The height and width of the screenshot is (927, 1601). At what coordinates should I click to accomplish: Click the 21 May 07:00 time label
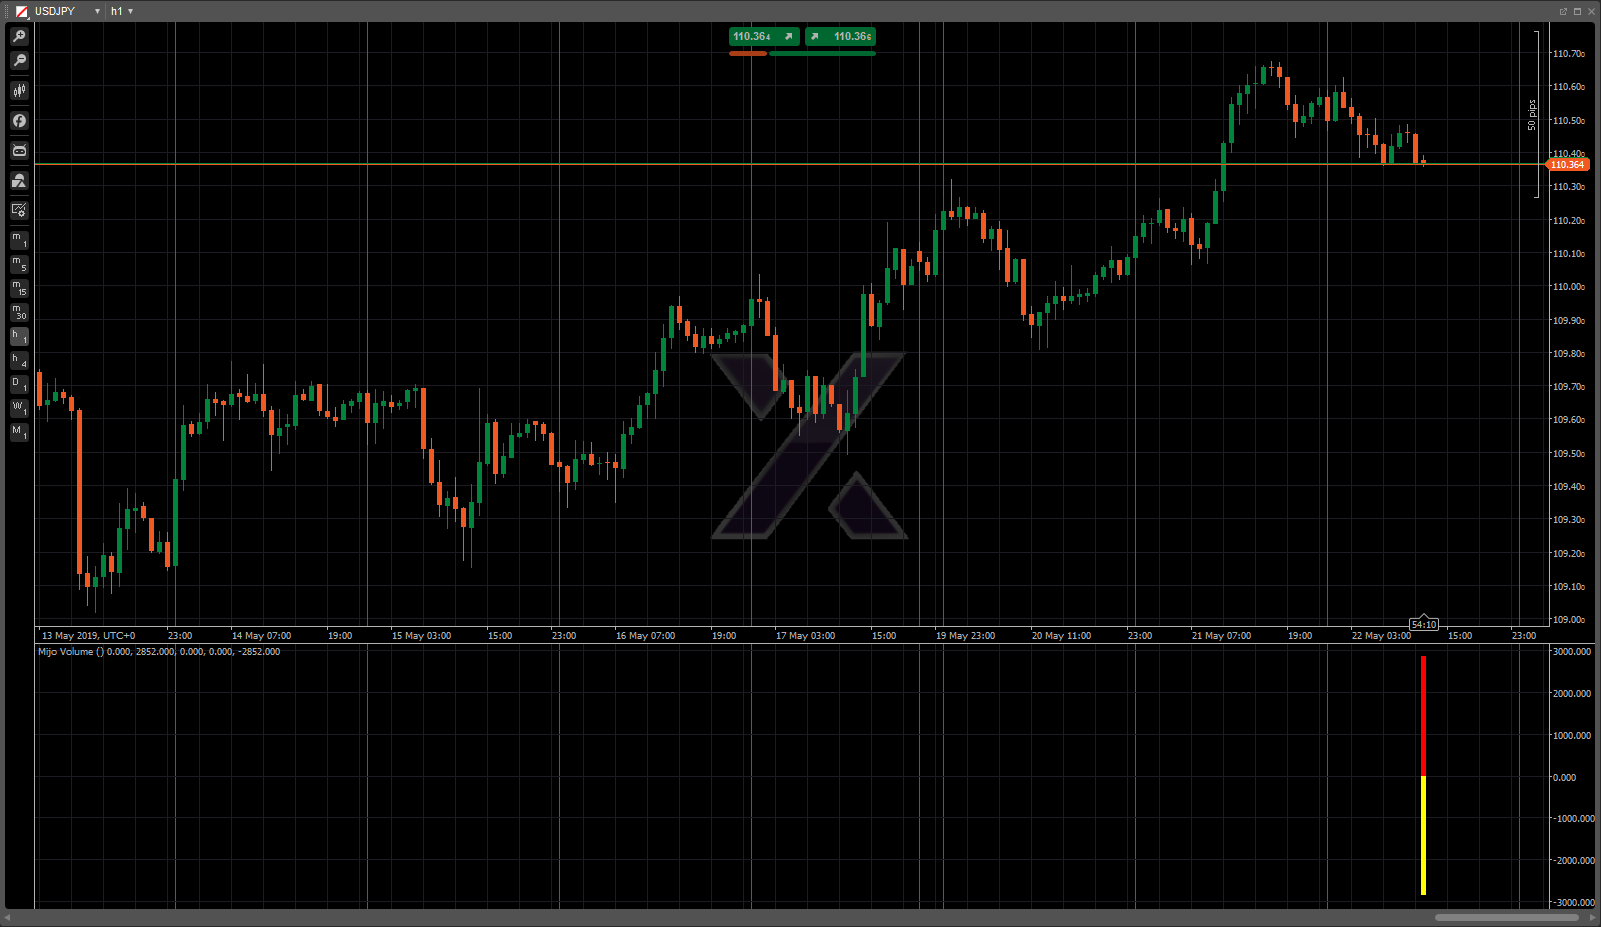pos(1221,636)
